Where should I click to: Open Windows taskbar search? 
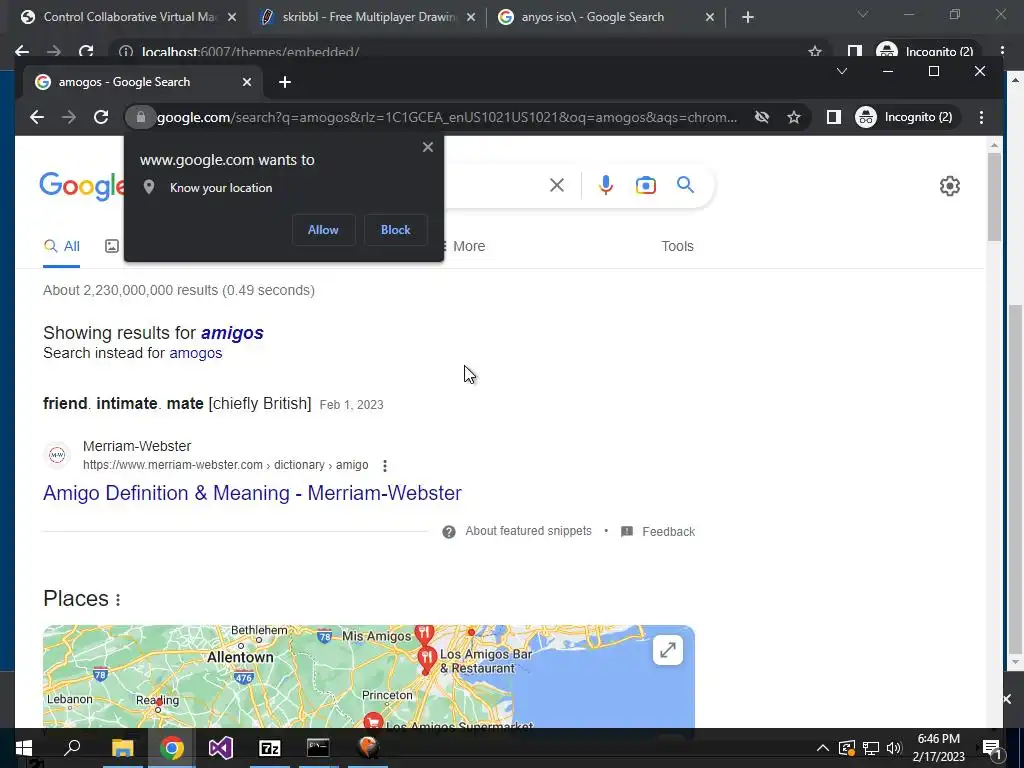pos(72,748)
